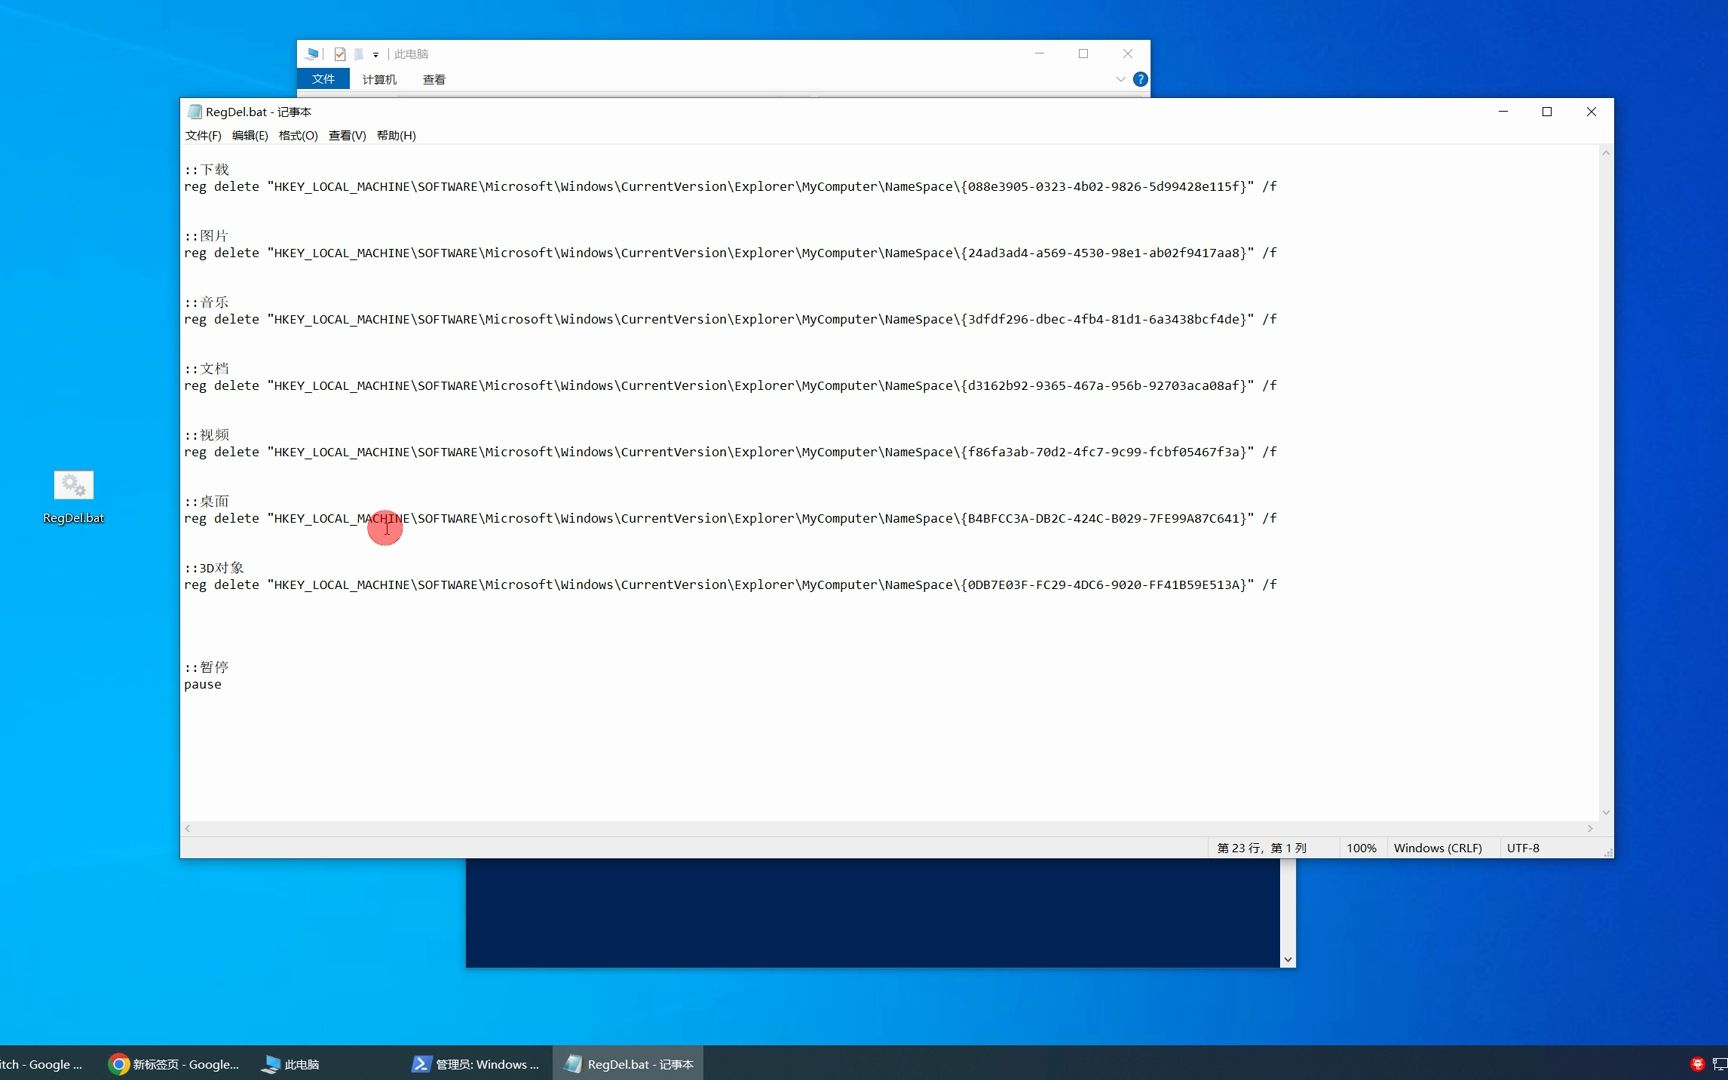
Task: Open the 文件(F) menu in Notepad
Action: [x=203, y=135]
